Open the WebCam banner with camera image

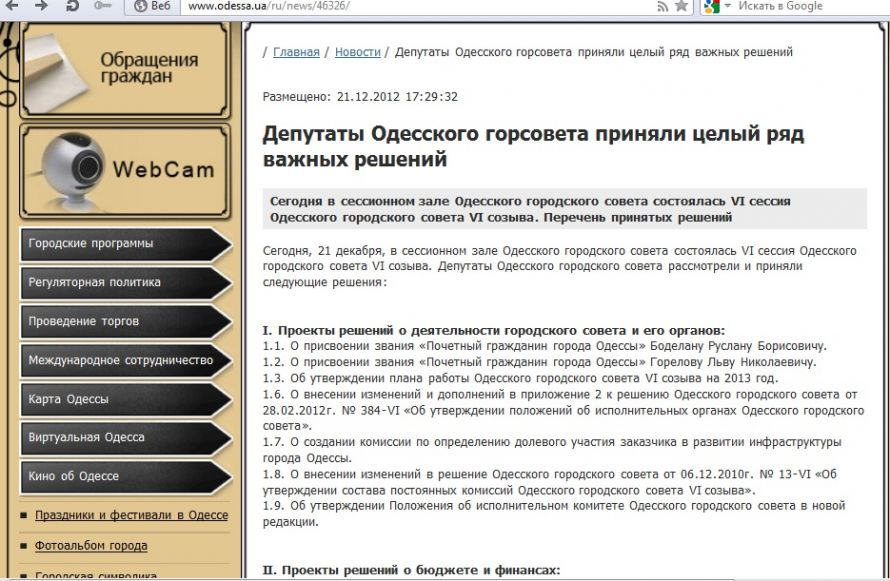125,171
